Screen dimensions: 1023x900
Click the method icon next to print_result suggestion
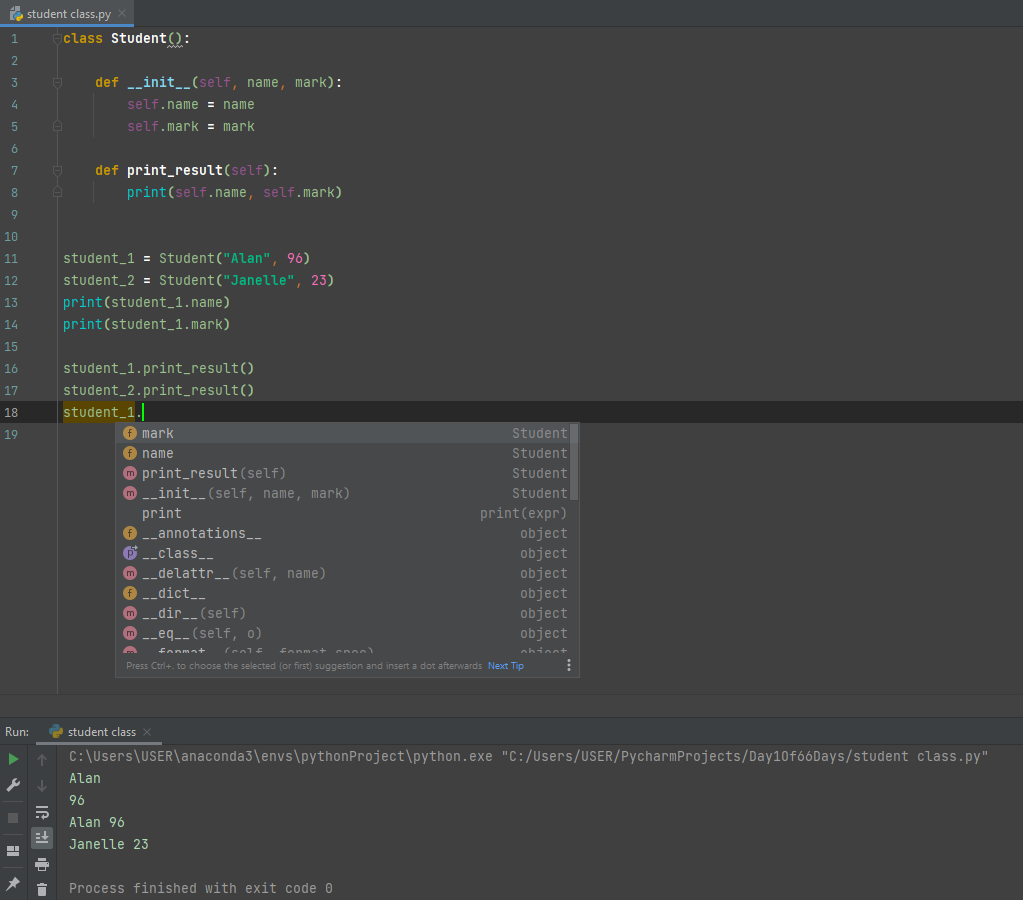[130, 473]
